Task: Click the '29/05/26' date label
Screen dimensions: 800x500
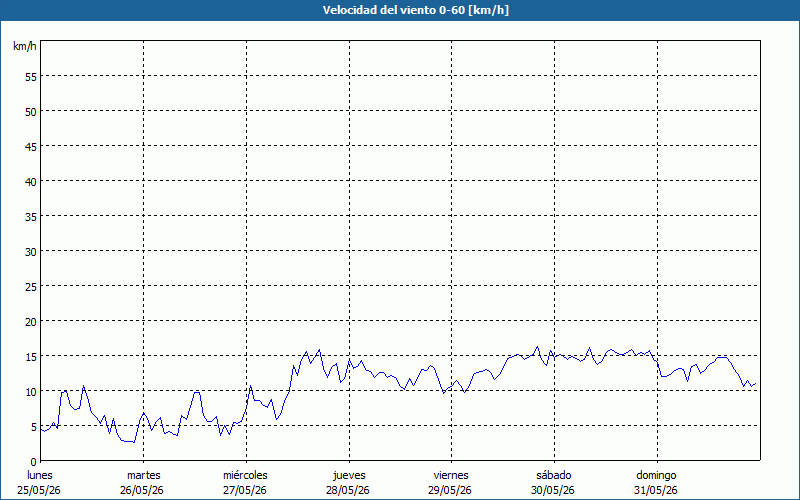Action: 450,490
